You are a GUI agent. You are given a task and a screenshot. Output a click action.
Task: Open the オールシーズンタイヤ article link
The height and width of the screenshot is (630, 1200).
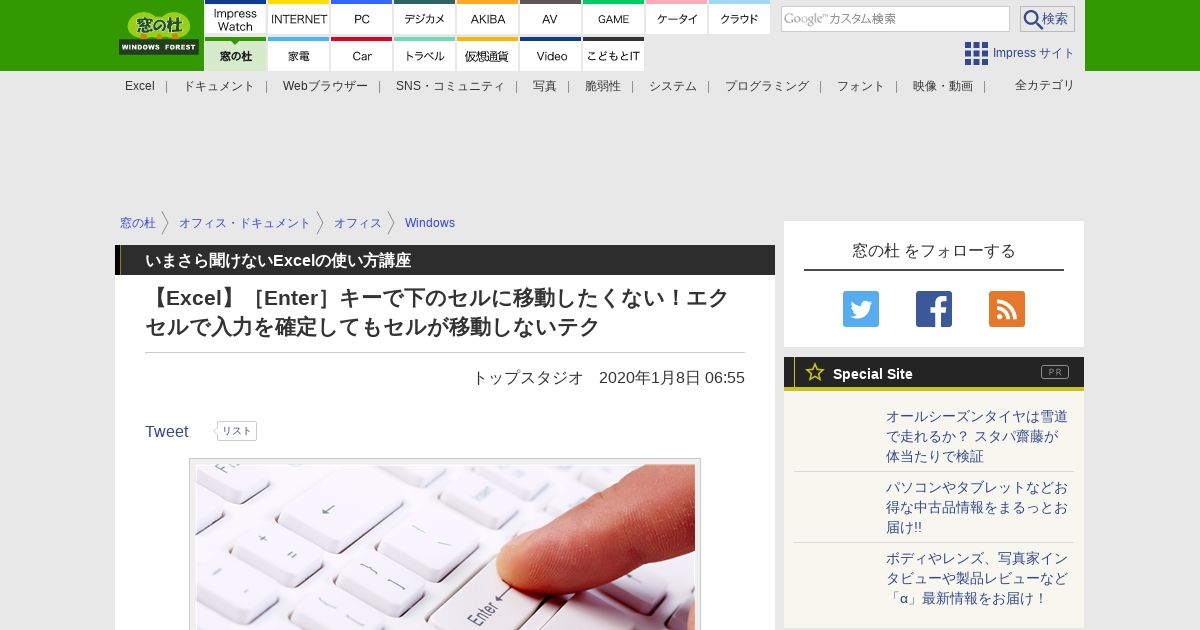point(977,436)
